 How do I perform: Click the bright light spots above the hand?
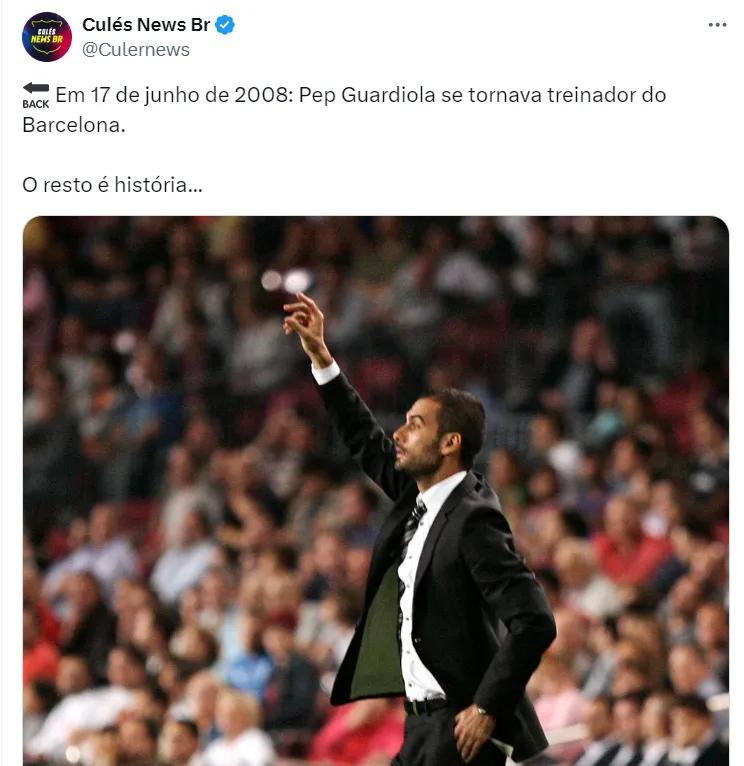coord(286,281)
